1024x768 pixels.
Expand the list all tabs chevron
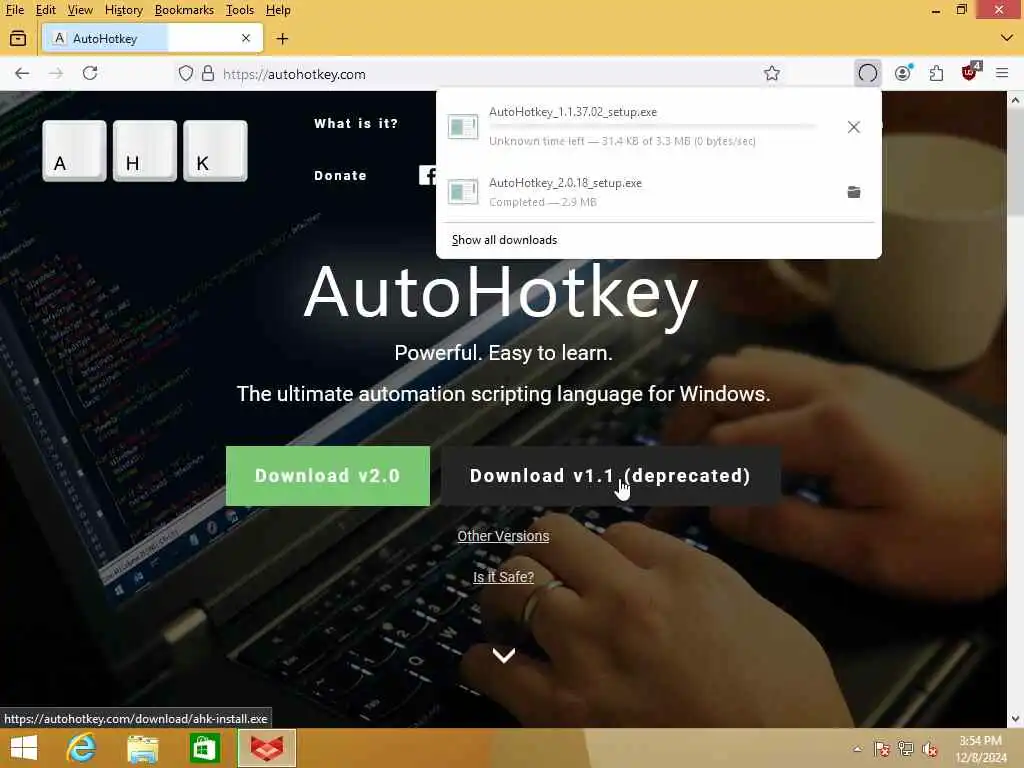[x=1007, y=39]
